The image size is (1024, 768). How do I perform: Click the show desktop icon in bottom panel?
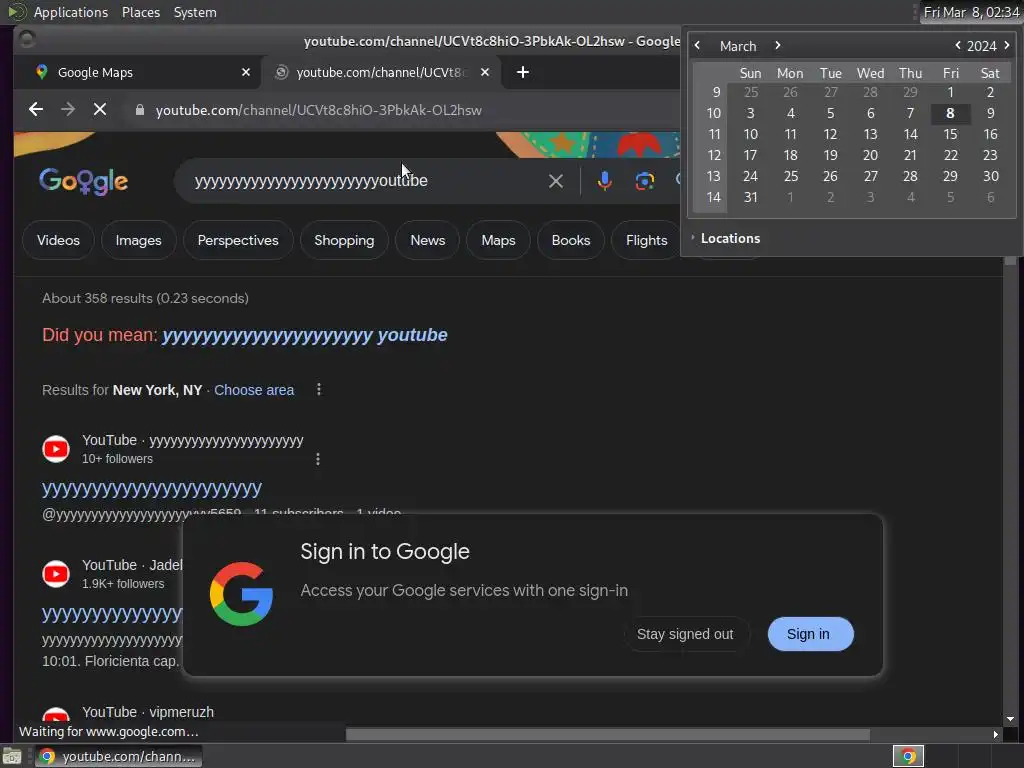coord(12,756)
